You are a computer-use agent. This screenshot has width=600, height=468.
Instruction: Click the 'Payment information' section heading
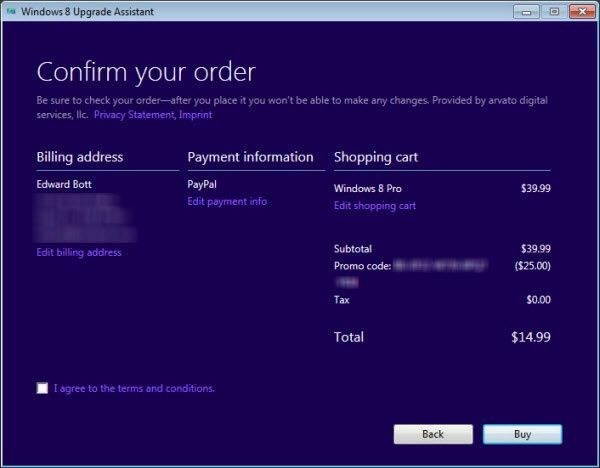(x=250, y=157)
